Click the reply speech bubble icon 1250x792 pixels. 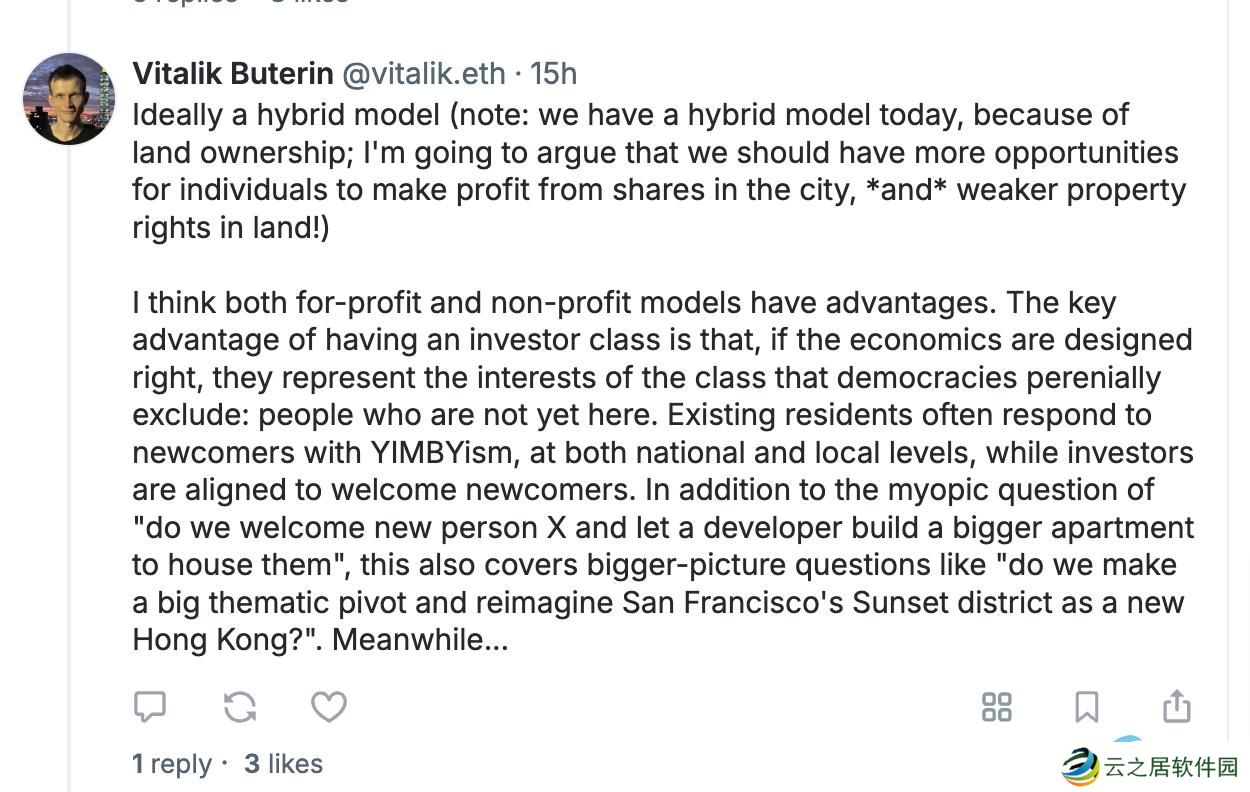150,707
